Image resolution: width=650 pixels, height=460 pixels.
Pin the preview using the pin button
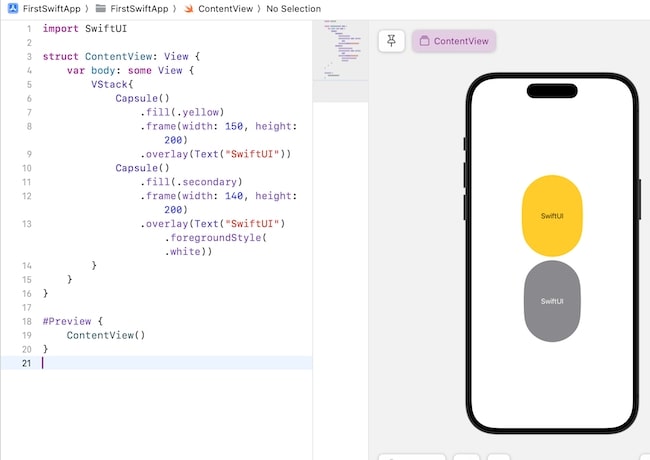pos(391,41)
